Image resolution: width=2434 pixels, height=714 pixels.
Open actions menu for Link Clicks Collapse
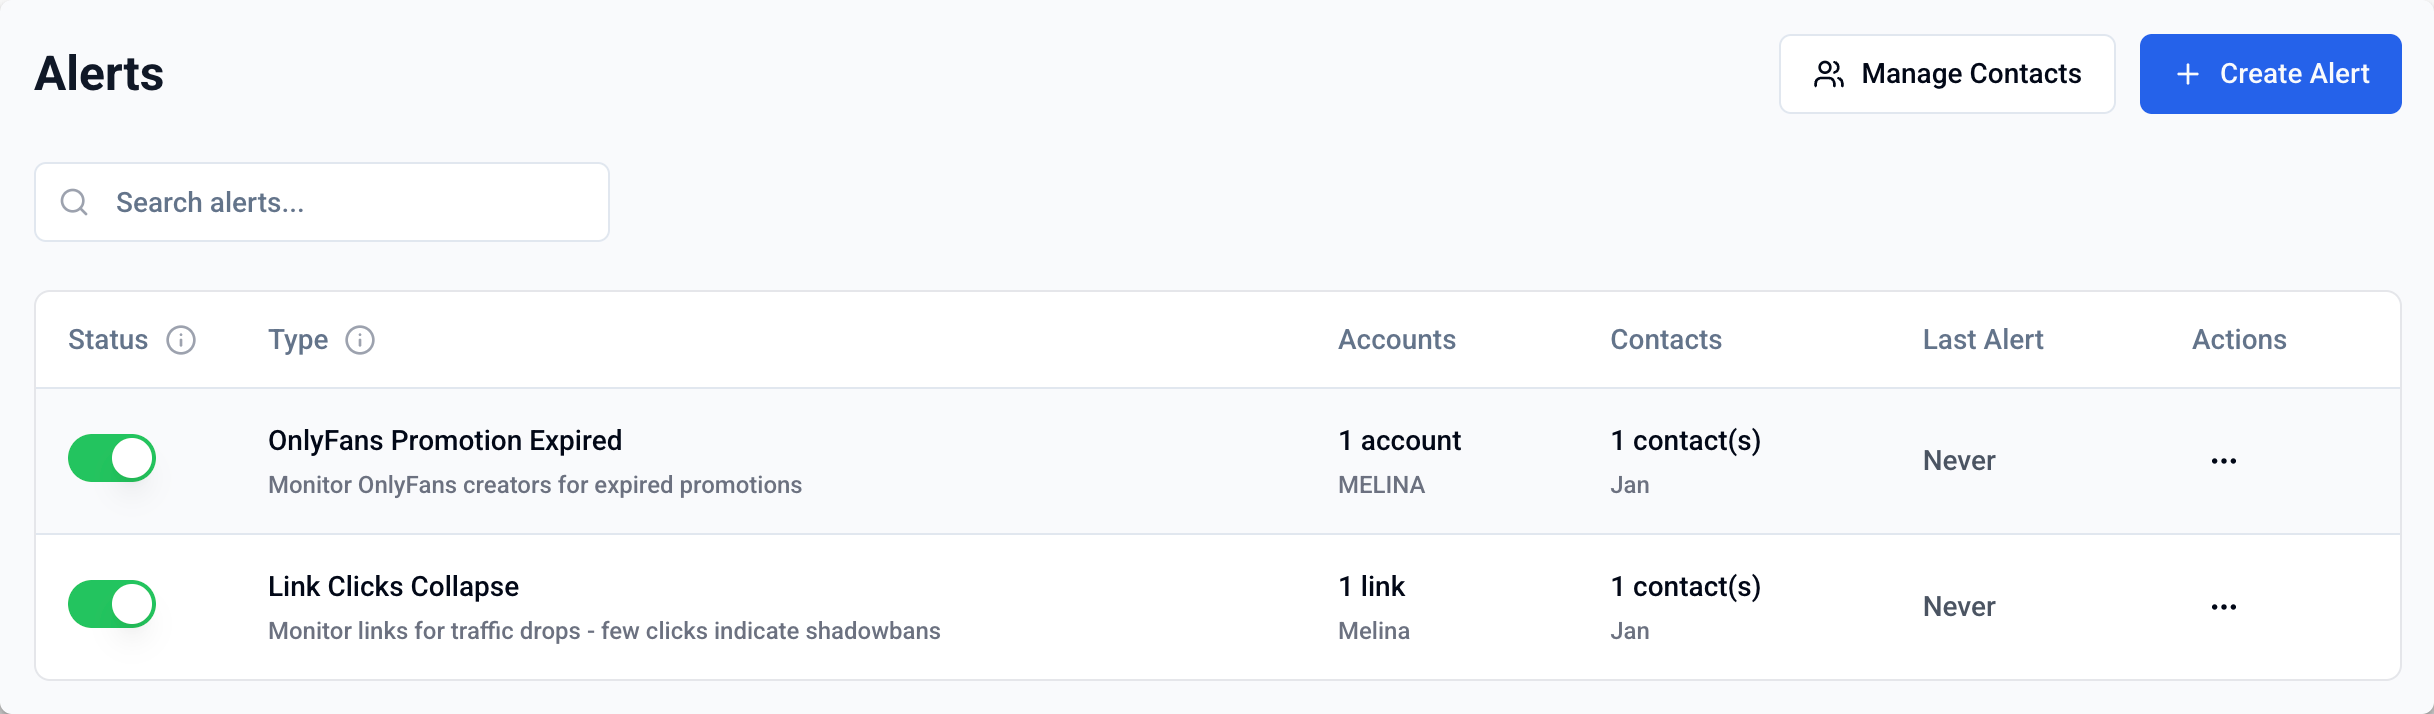[2223, 607]
